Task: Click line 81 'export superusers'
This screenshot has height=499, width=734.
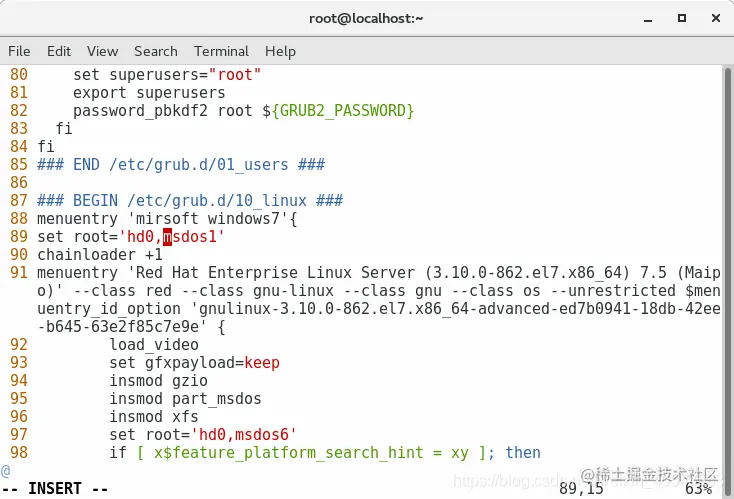Action: 149,93
